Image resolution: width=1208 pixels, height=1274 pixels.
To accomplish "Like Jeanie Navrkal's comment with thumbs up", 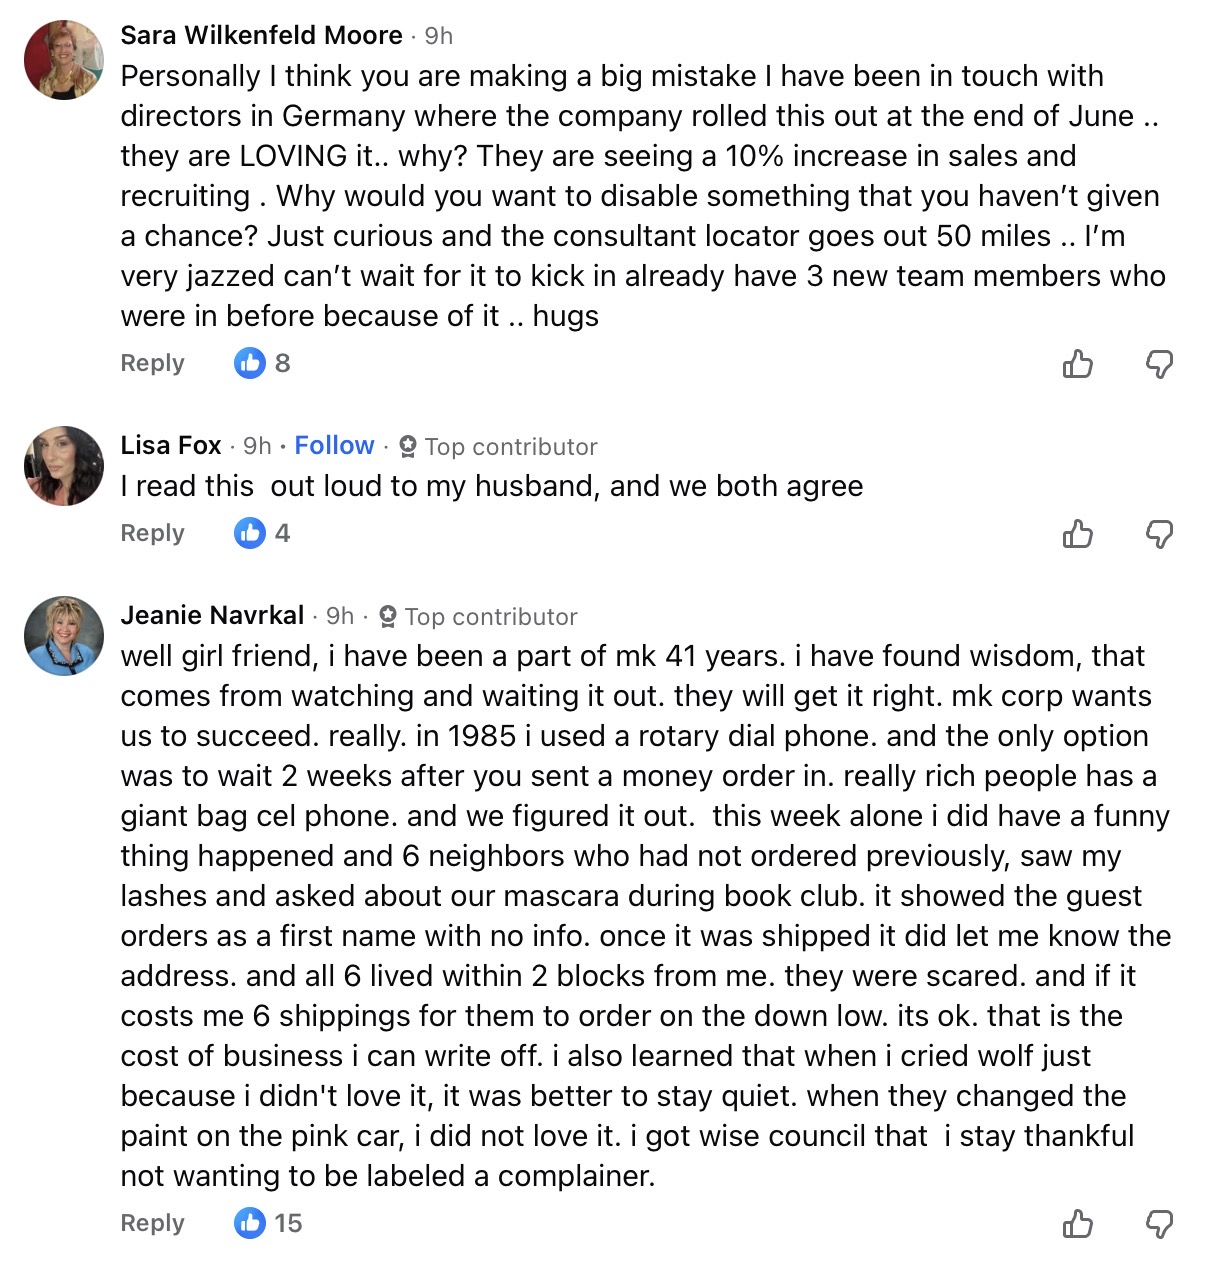I will [x=1077, y=1223].
